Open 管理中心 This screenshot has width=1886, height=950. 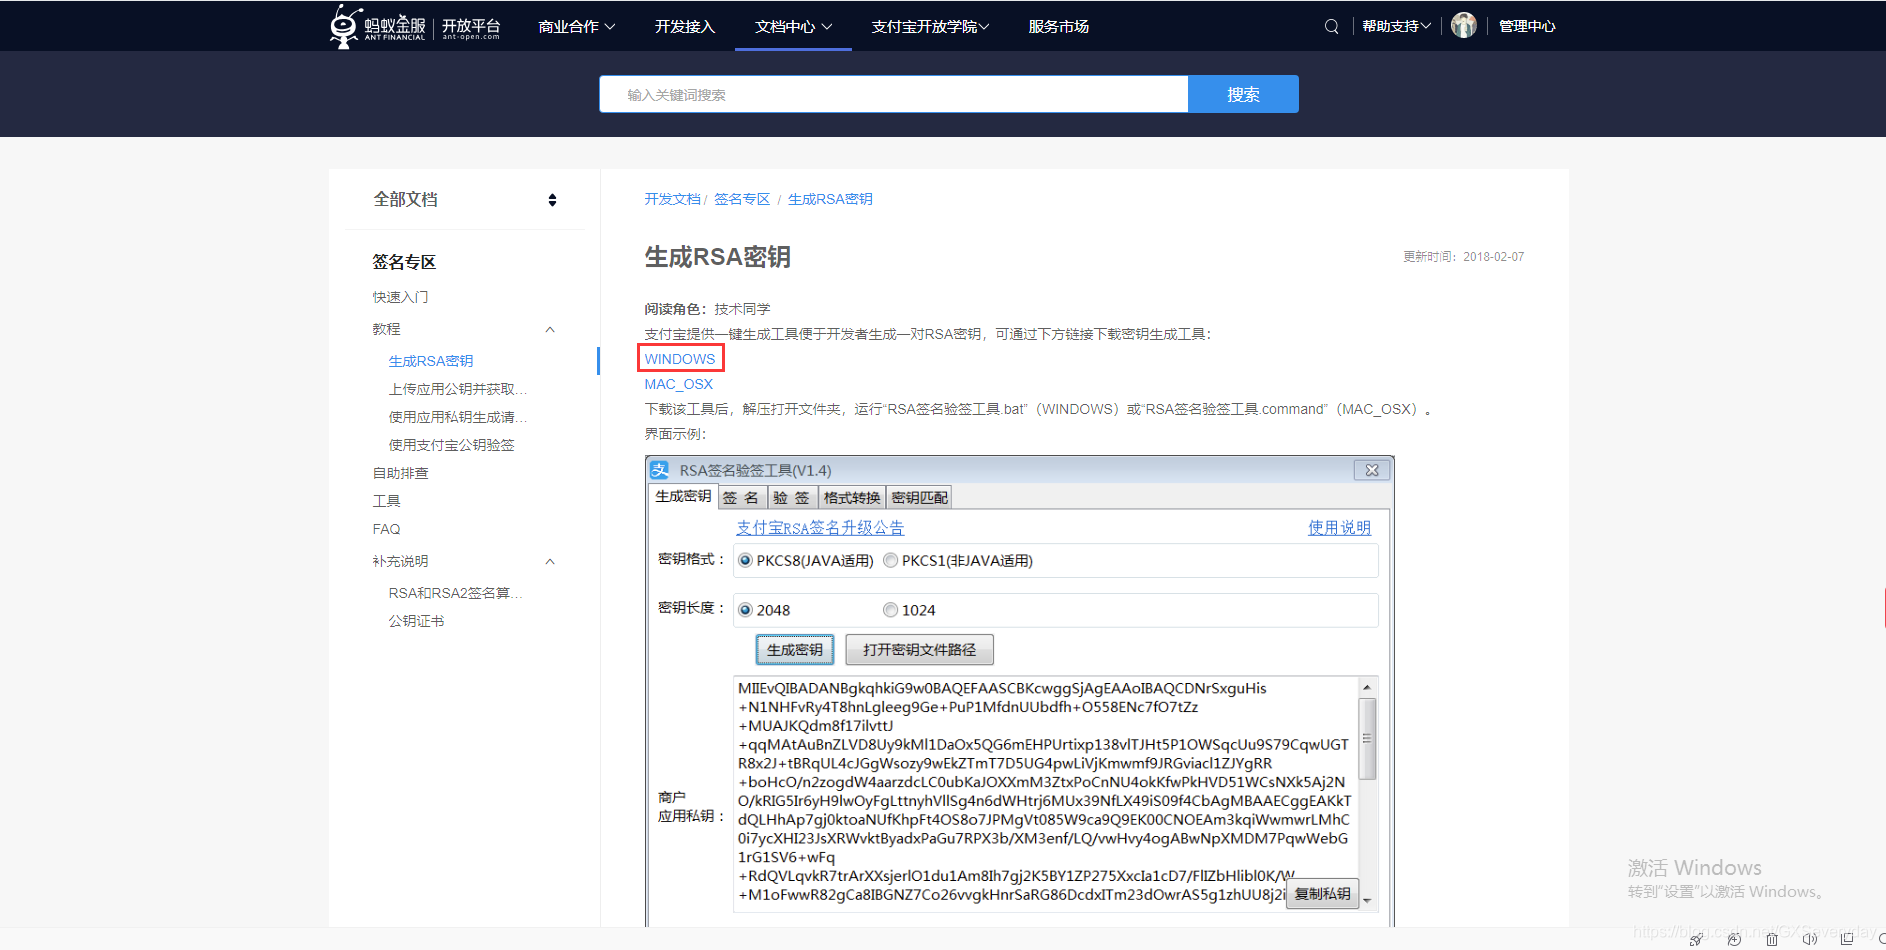1527,27
